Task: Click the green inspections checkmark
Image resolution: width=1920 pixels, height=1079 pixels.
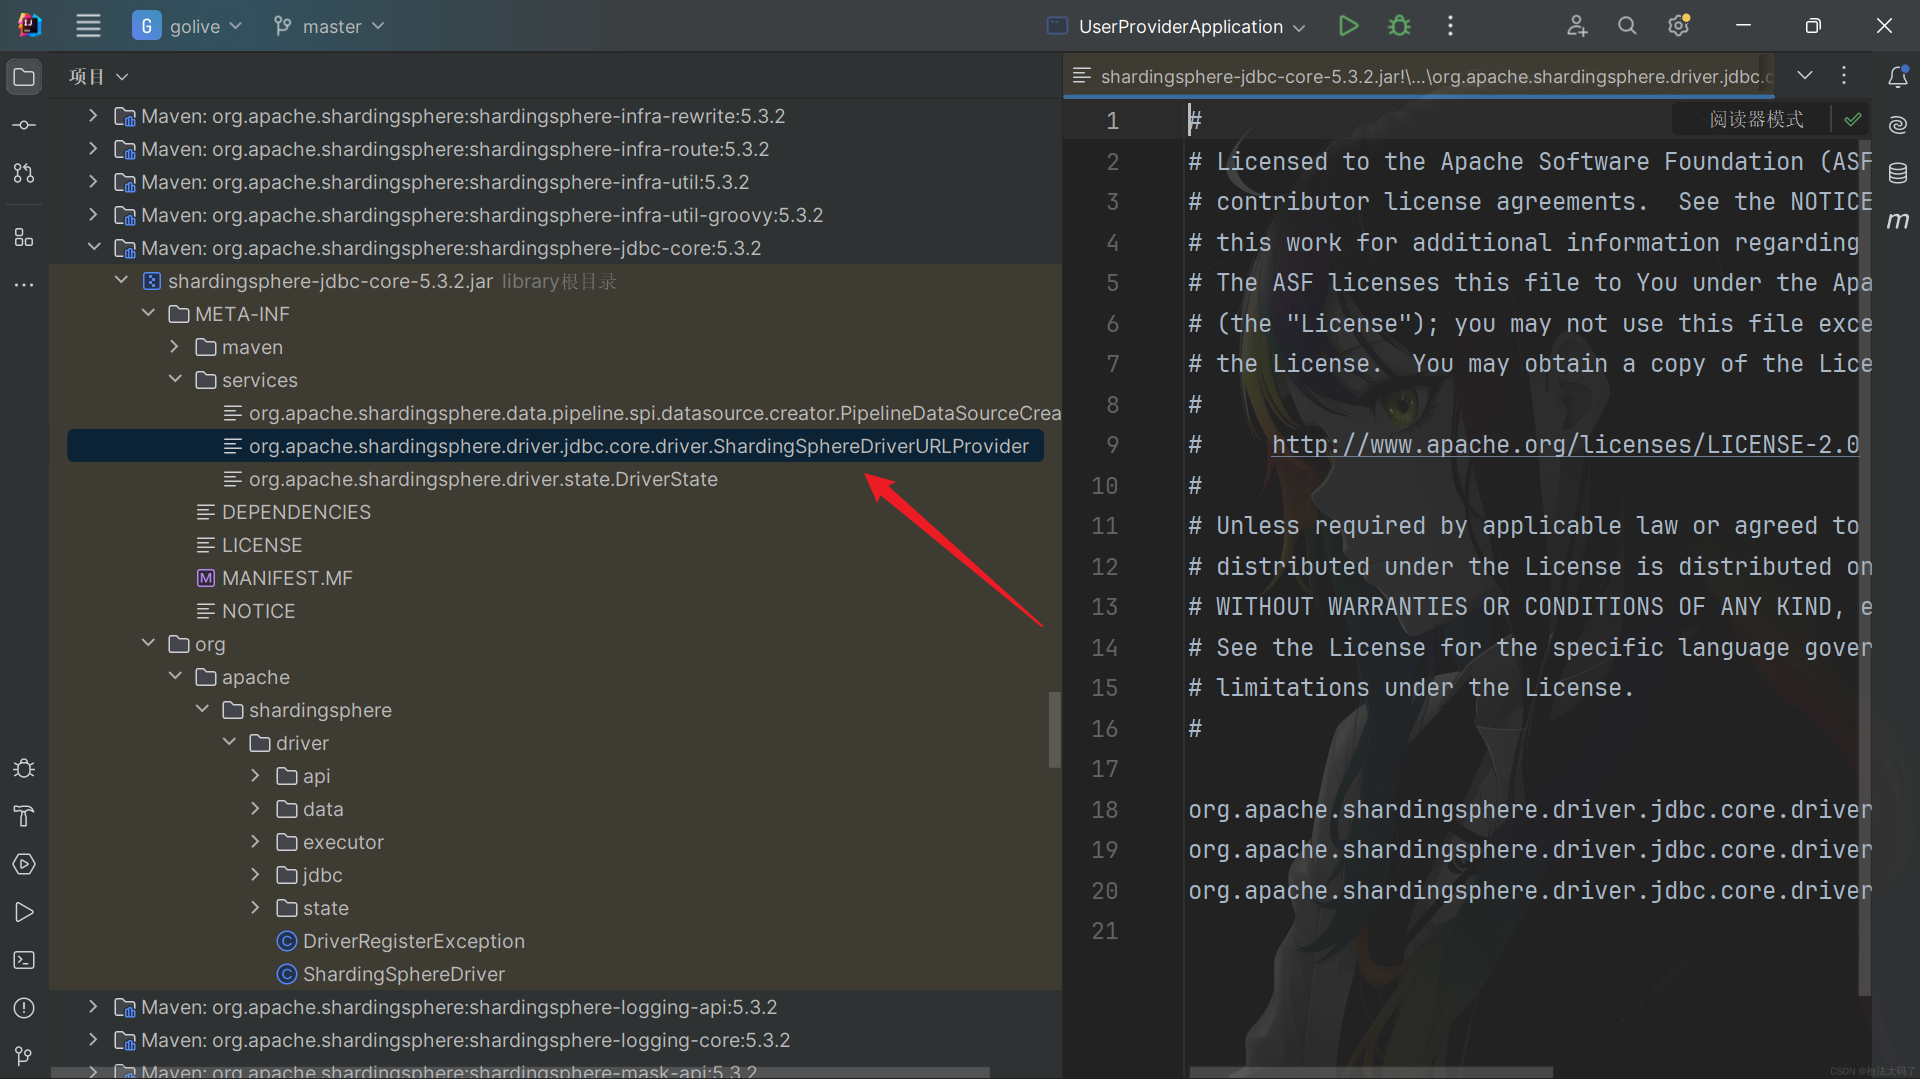Action: pyautogui.click(x=1853, y=120)
